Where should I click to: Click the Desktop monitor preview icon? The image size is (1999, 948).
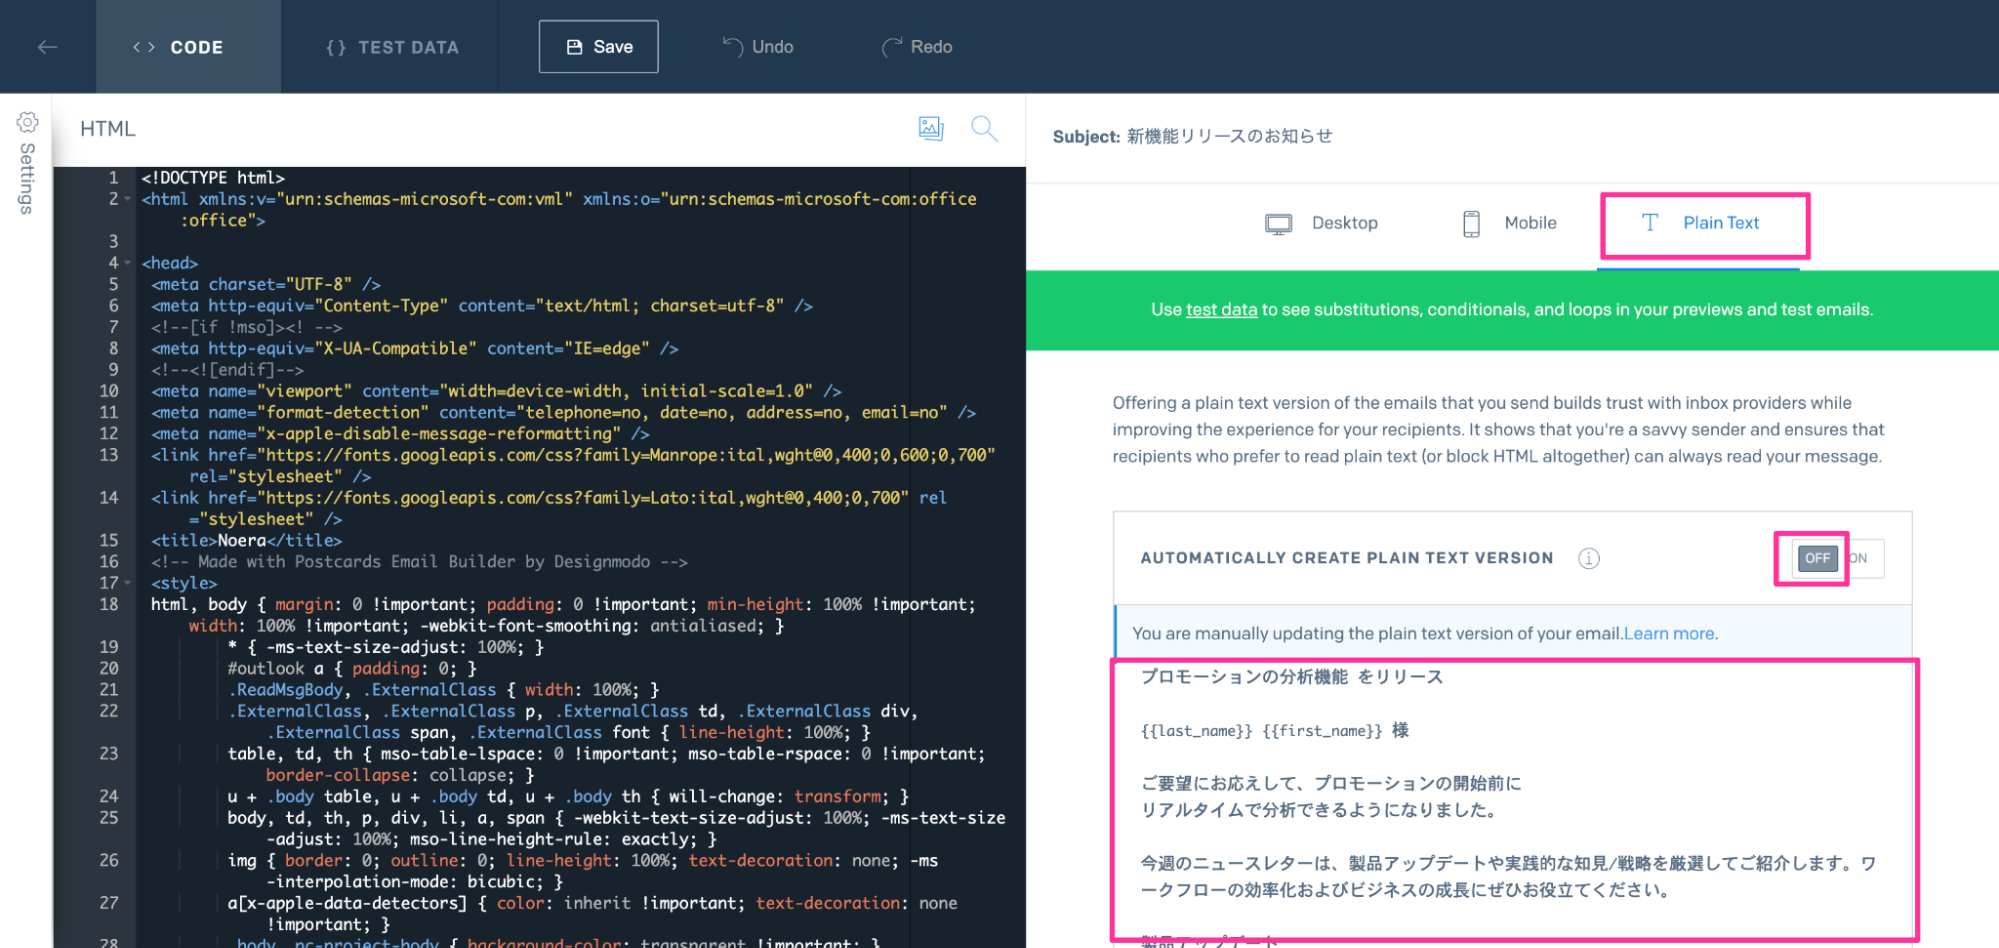(x=1278, y=224)
